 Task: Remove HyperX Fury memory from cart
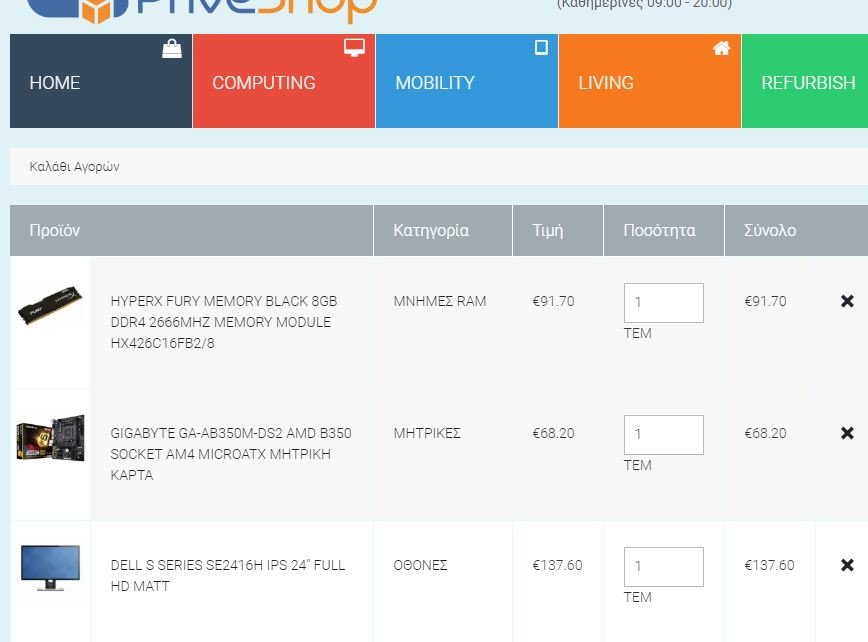pyautogui.click(x=847, y=301)
